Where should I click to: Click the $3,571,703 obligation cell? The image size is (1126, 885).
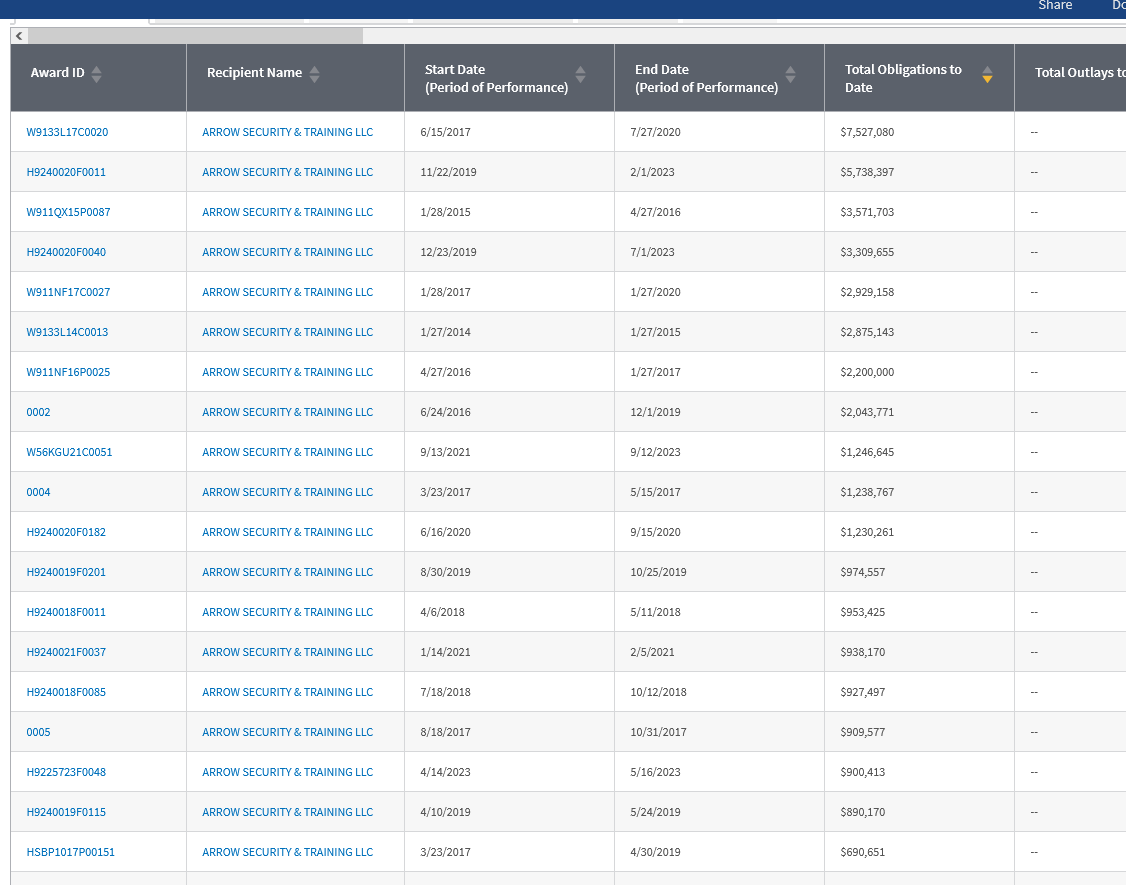pos(867,213)
